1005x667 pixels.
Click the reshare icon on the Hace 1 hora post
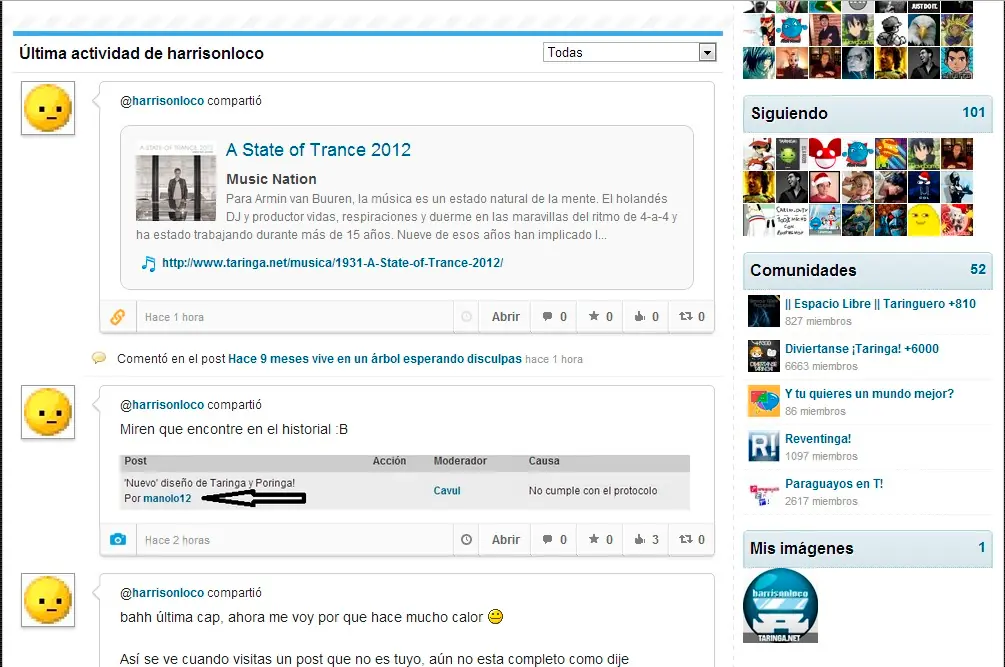click(x=685, y=316)
